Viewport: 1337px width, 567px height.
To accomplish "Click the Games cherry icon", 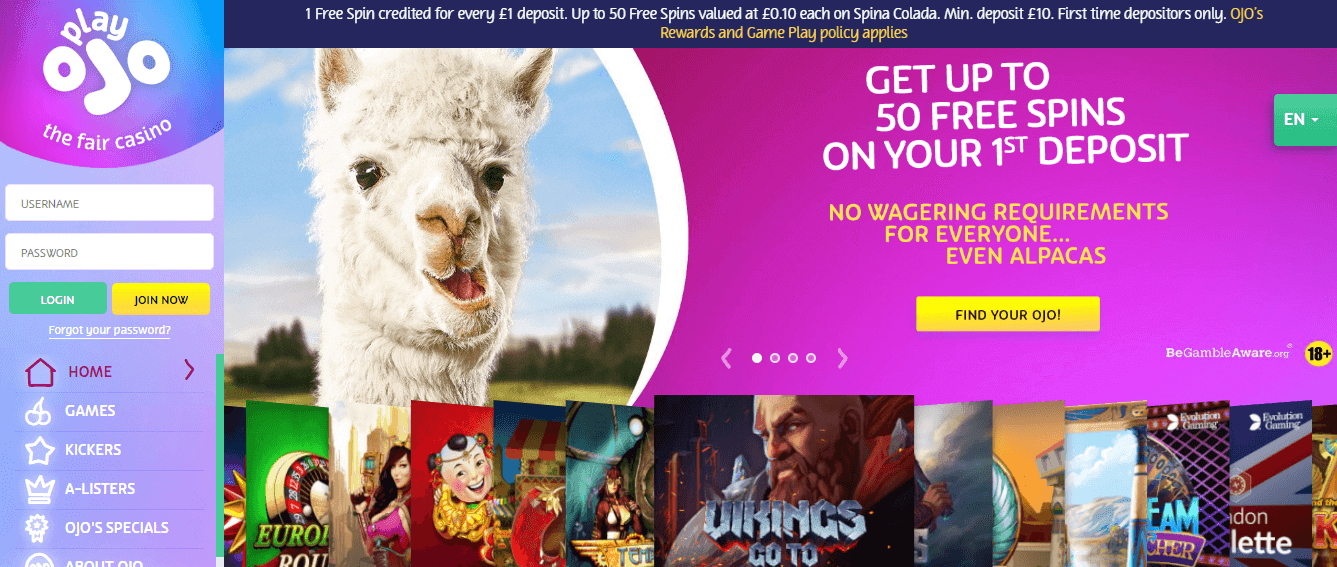I will (x=39, y=411).
